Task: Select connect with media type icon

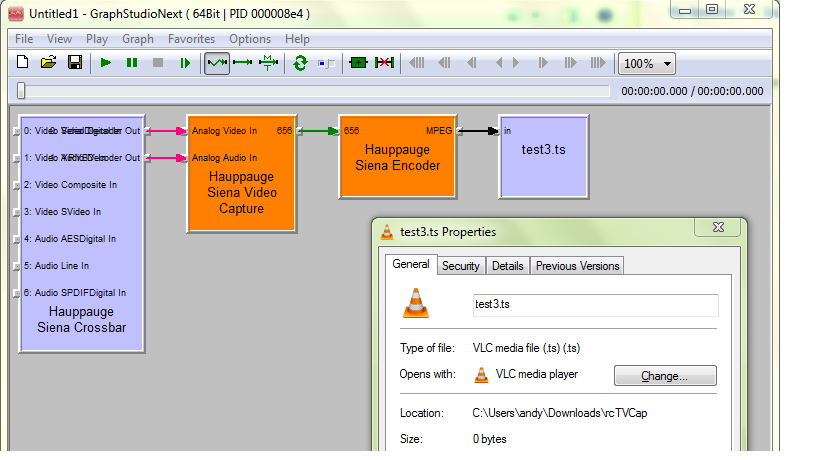Action: [x=268, y=63]
